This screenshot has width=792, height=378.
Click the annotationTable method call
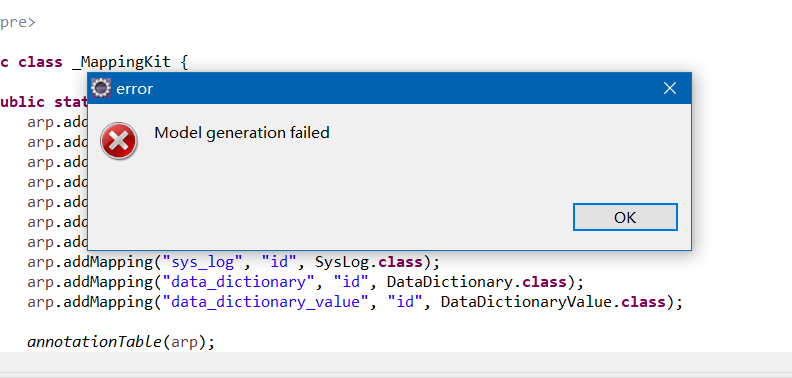pos(94,342)
